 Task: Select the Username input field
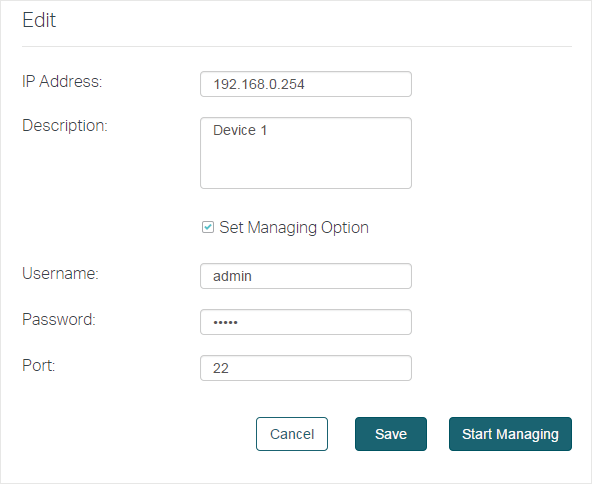pos(306,276)
